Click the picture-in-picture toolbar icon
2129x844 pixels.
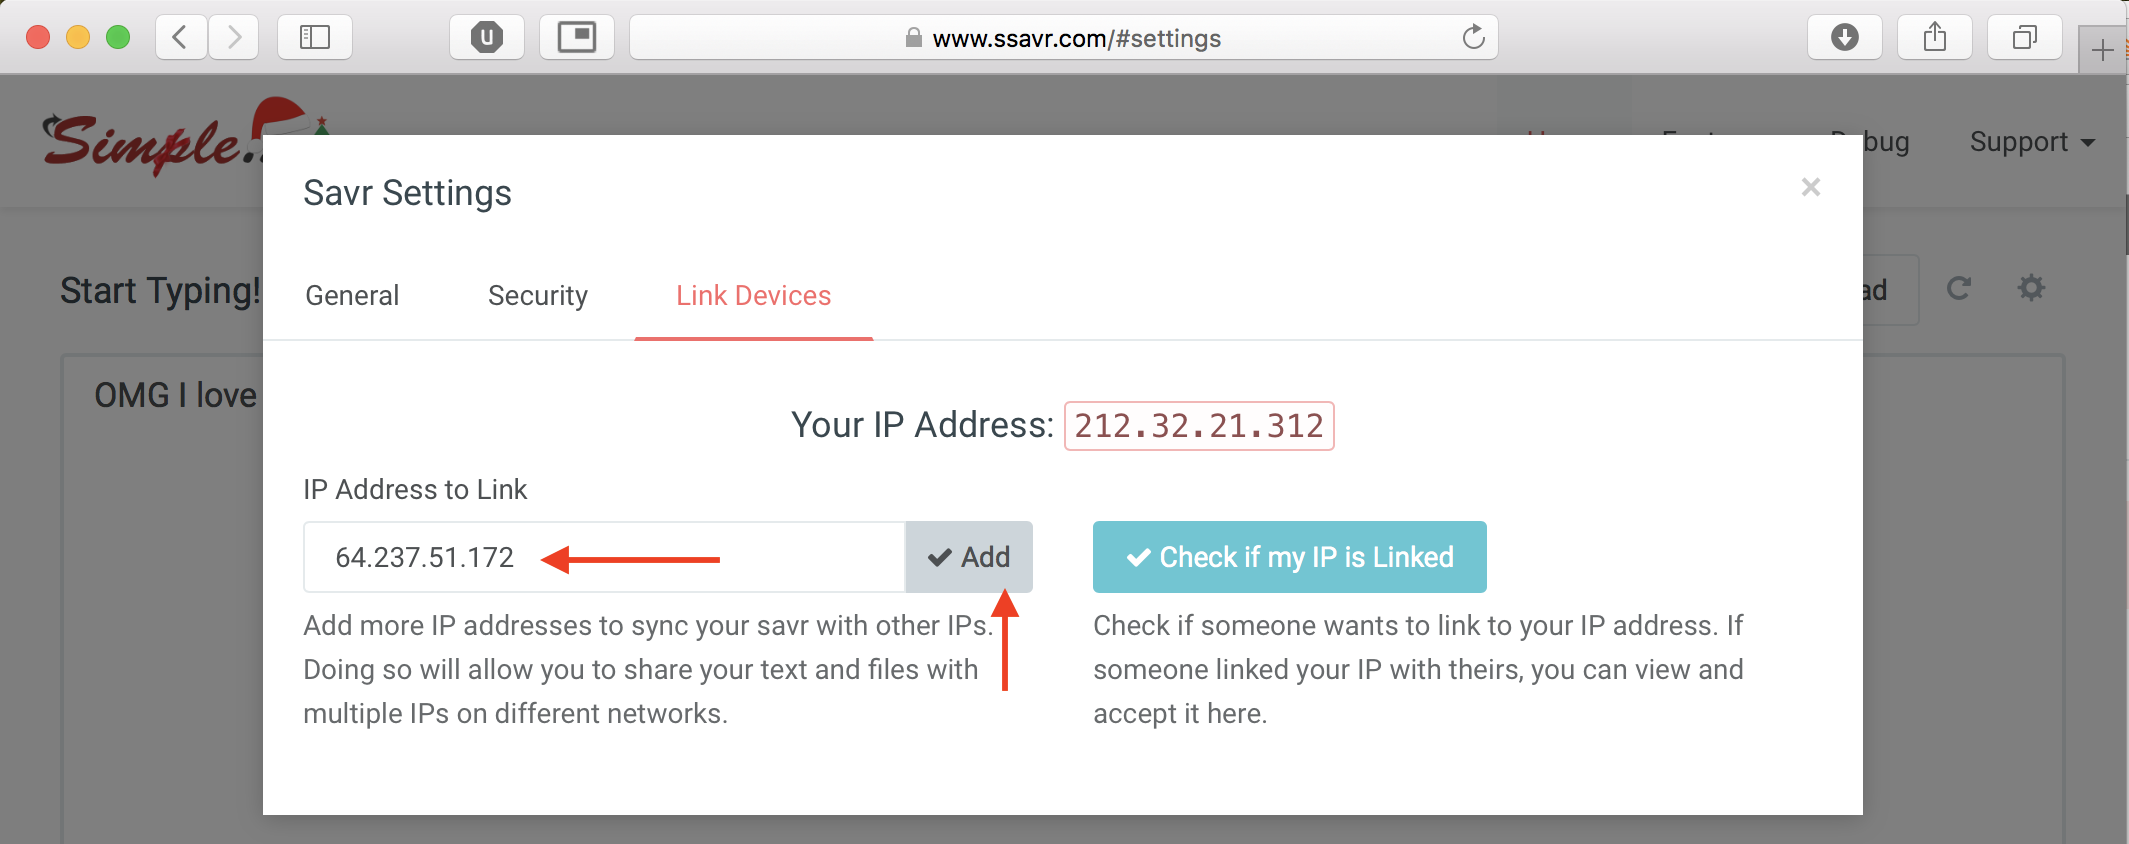577,38
